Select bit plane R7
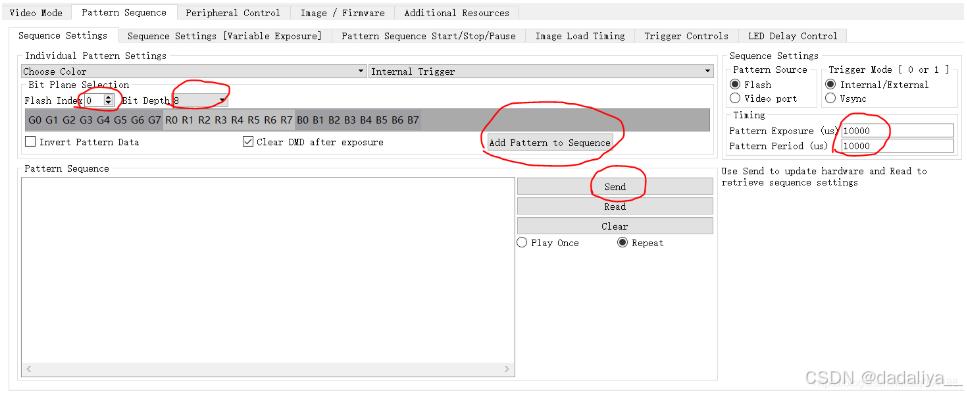The height and width of the screenshot is (395, 967). pos(287,120)
